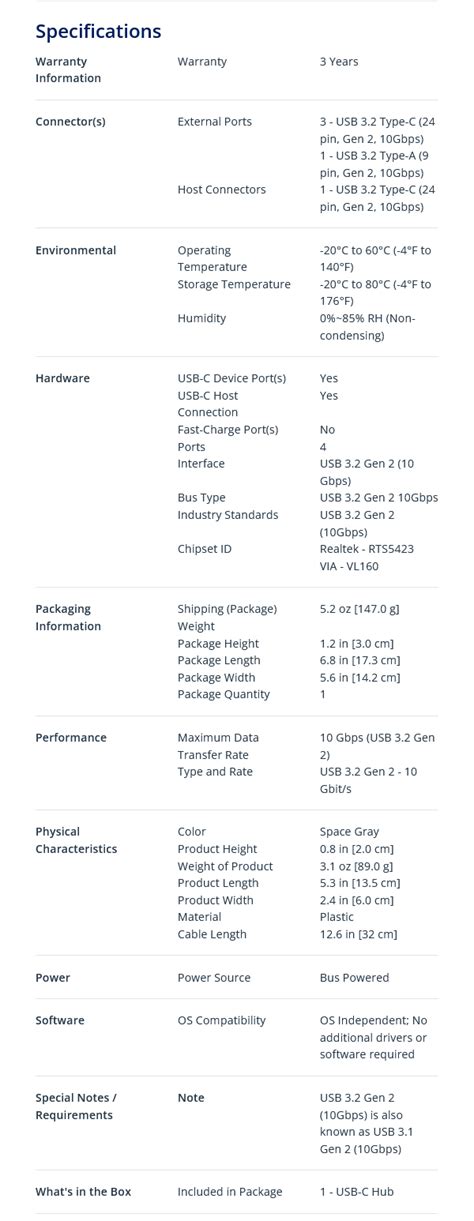Screen dimensions: 474x1221
Task: Click the Specifications heading
Action: pos(98,31)
